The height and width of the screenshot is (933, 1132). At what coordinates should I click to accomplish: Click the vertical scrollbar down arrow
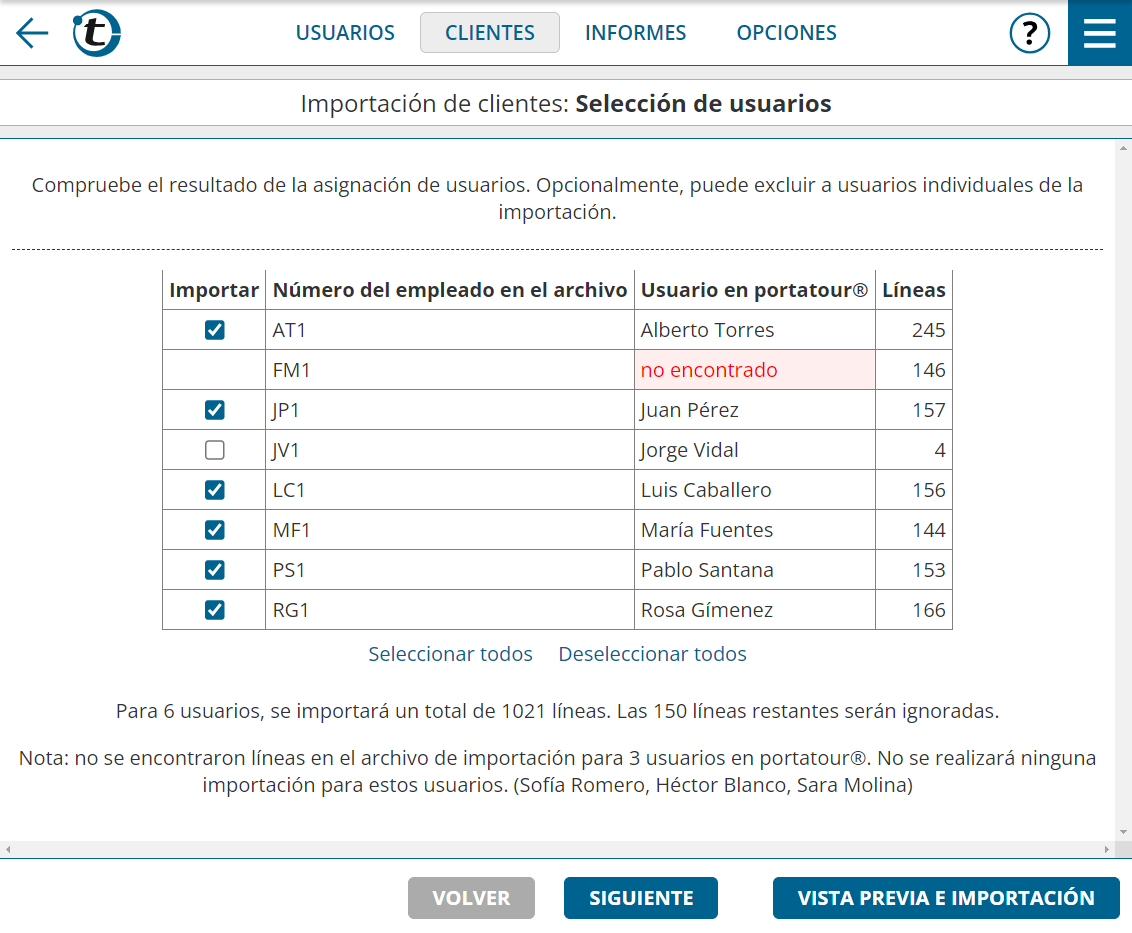tap(1123, 832)
